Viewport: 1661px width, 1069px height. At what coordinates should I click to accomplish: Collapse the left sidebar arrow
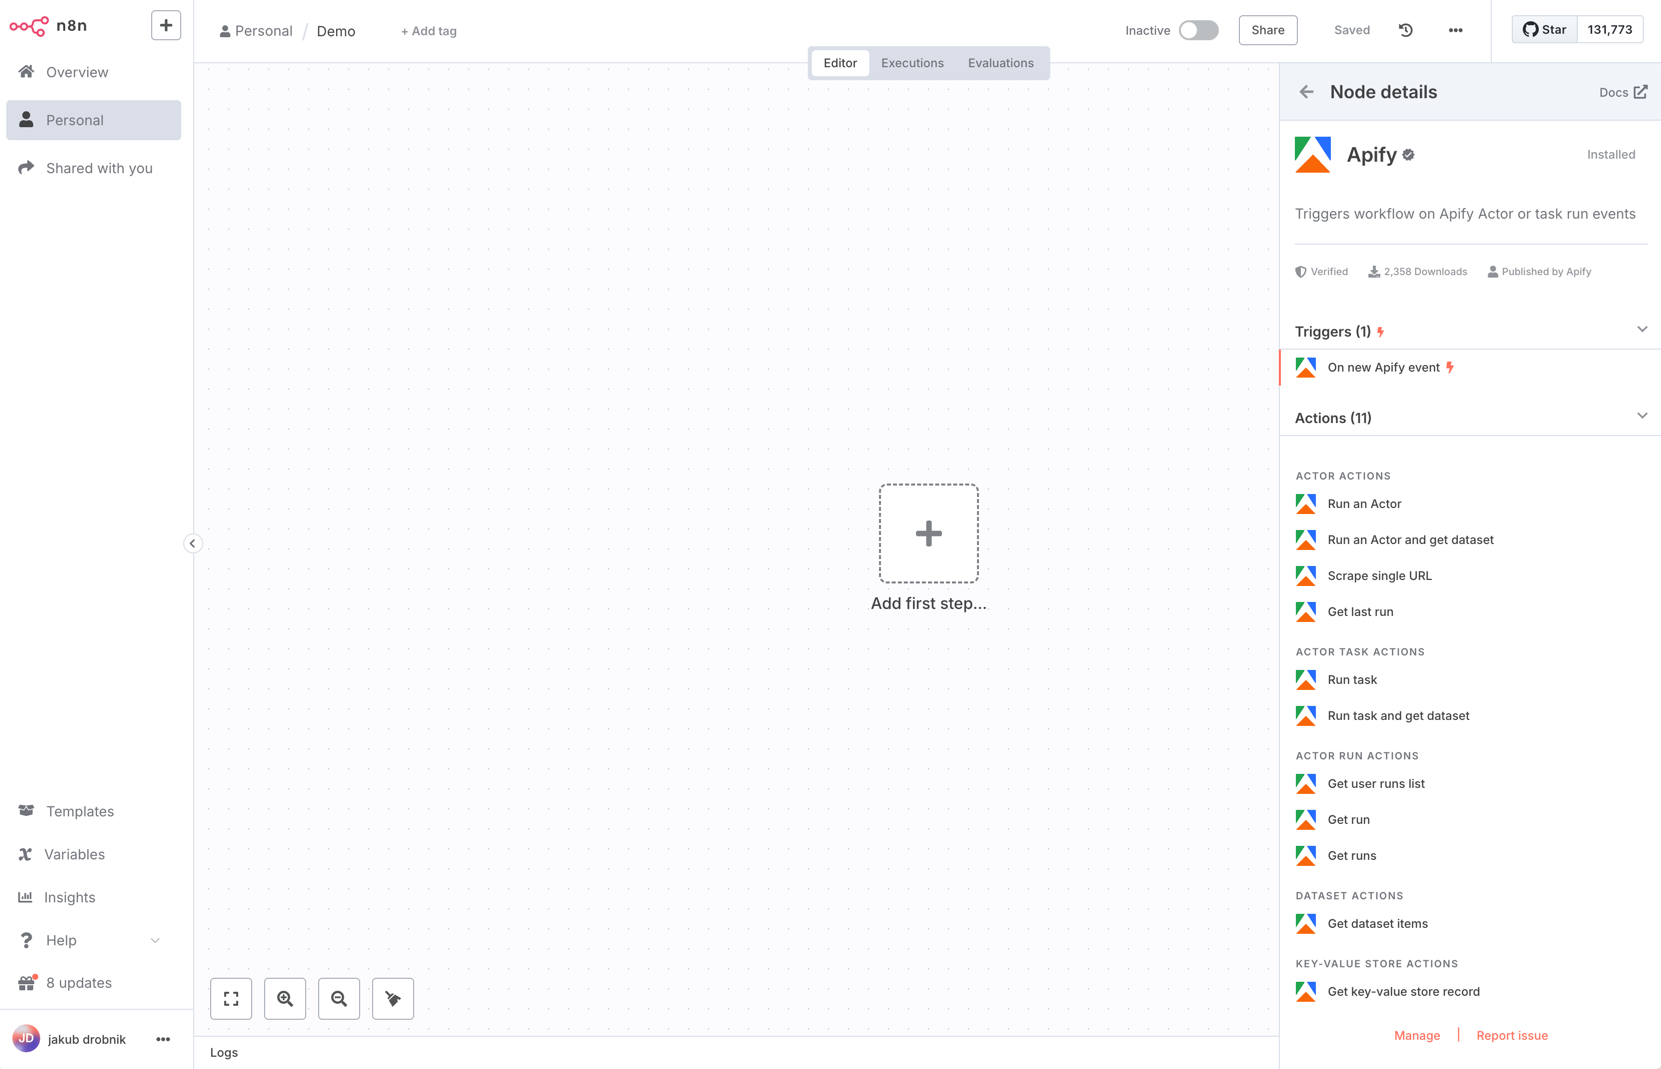click(193, 543)
